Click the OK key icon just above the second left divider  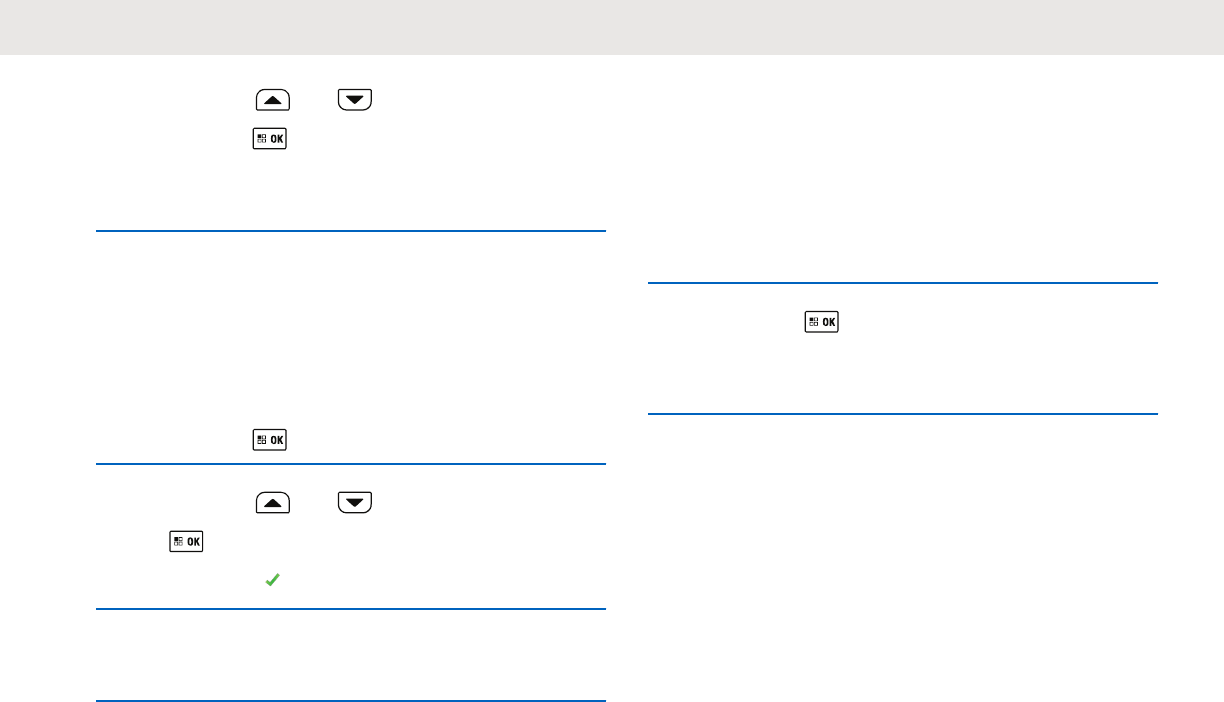(x=270, y=439)
